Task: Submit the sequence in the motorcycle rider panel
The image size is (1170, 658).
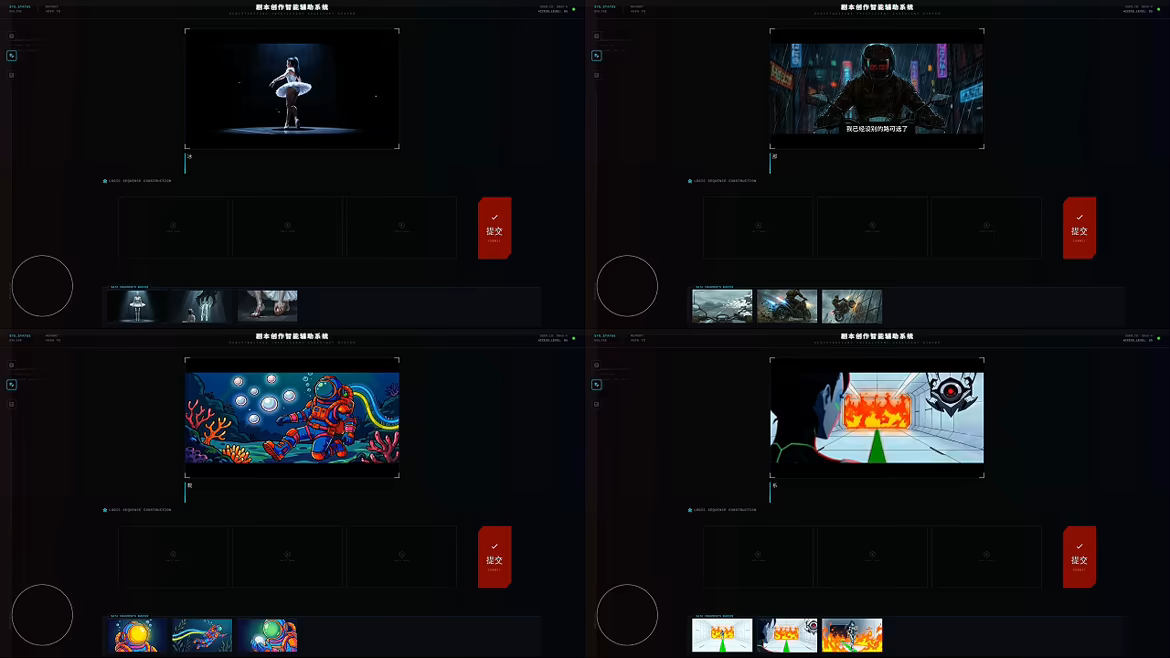Action: tap(1079, 228)
